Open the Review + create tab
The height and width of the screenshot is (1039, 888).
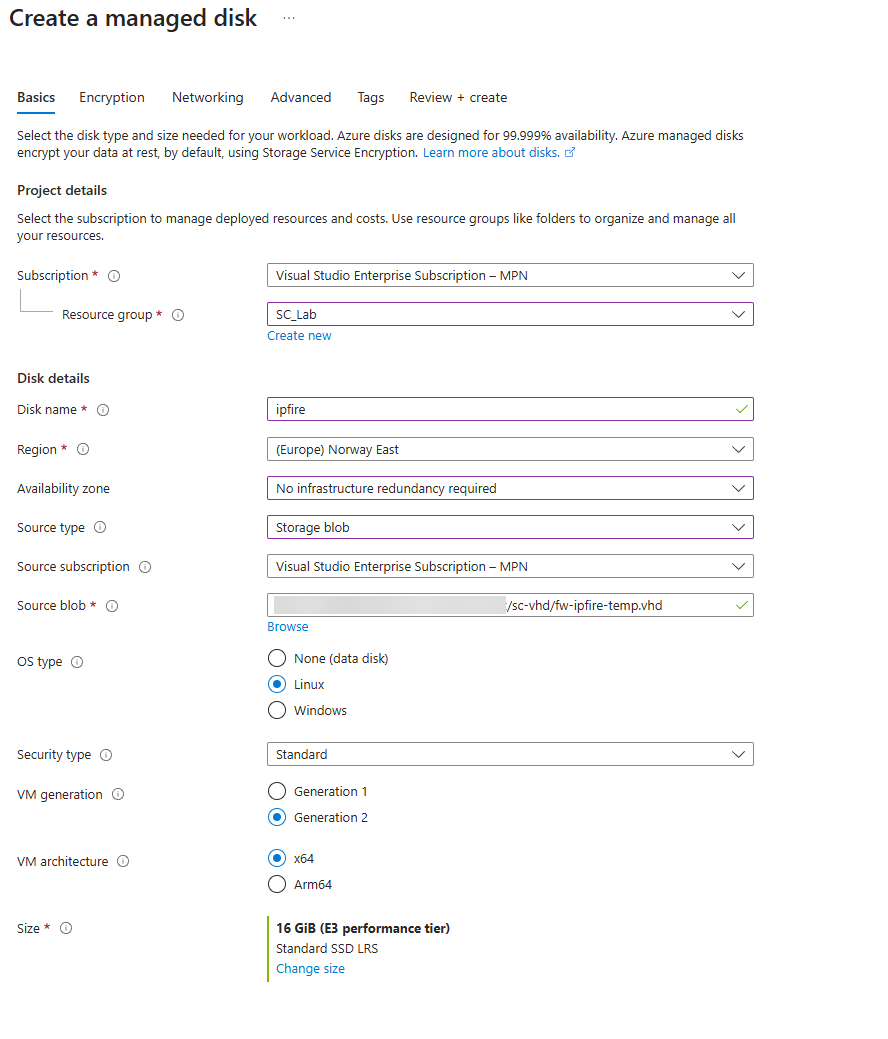(458, 98)
